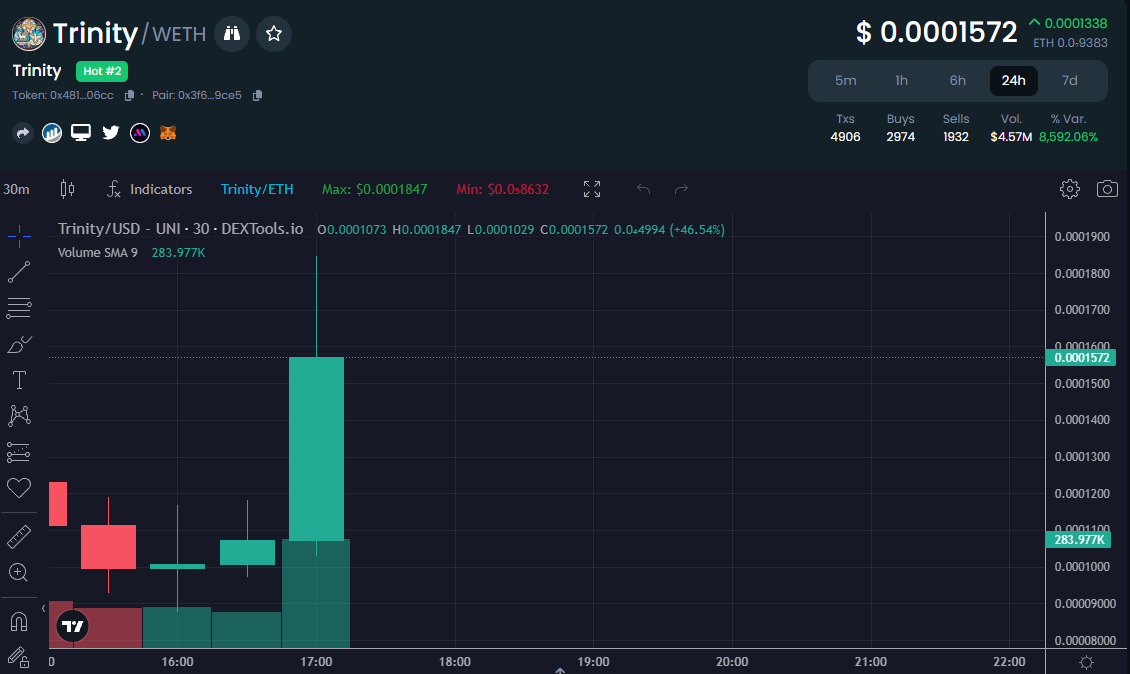Collapse the drawing toolbar chevron
Viewport: 1130px width, 674px height.
pos(43,608)
